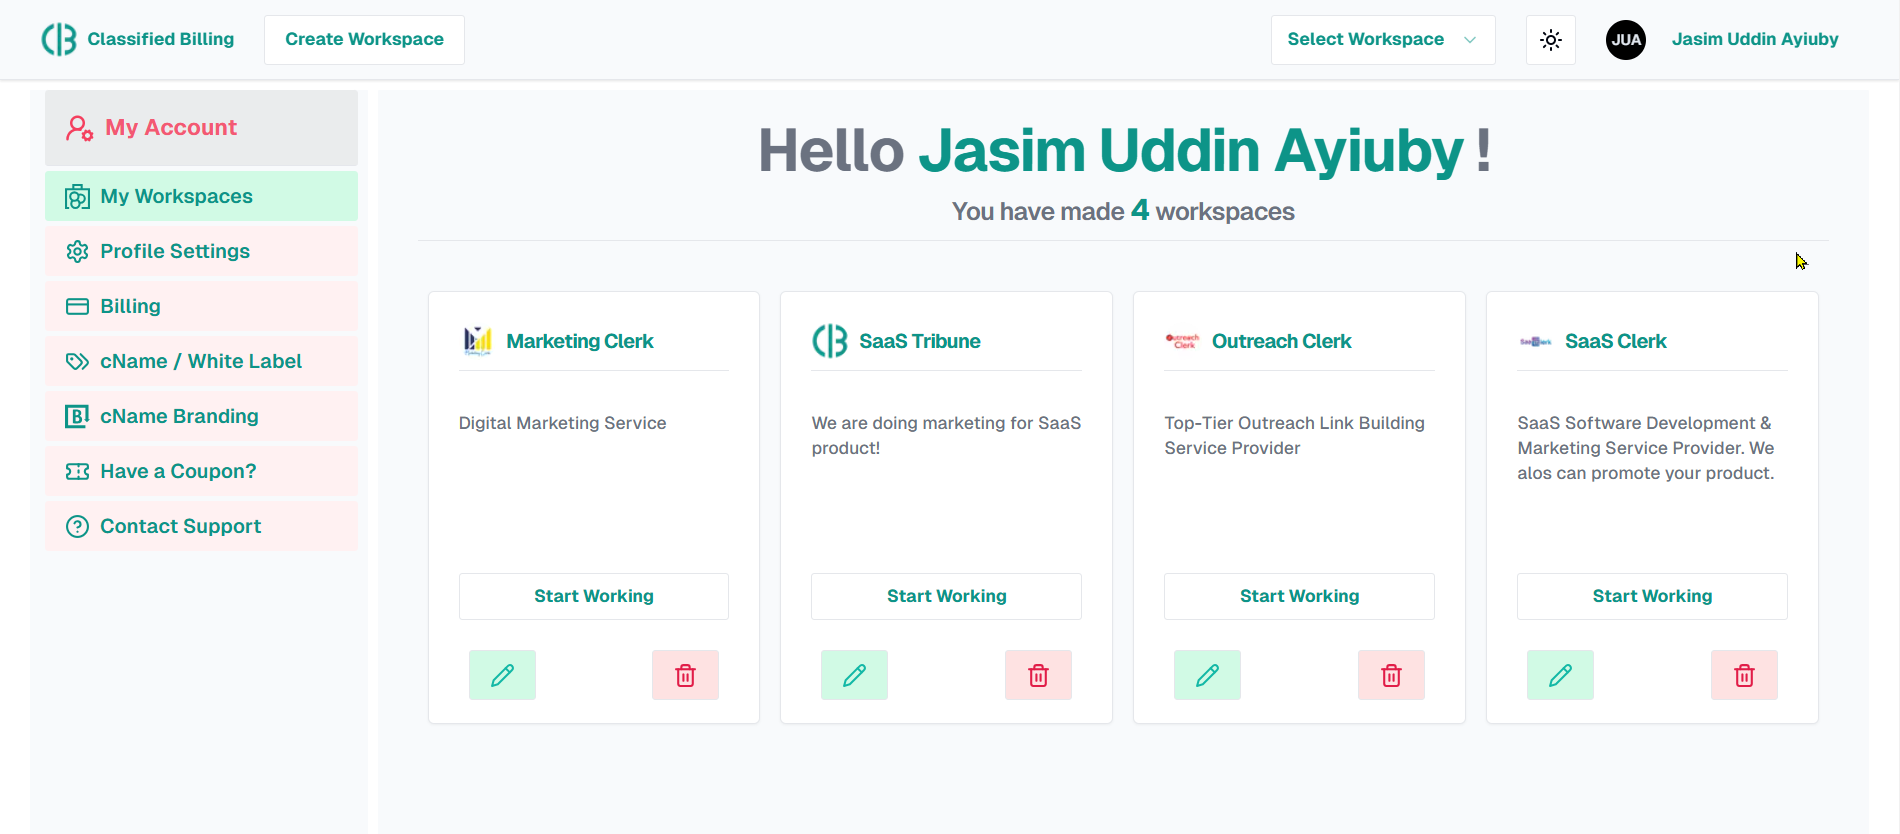Click the Contact Support question mark icon
Image resolution: width=1900 pixels, height=834 pixels.
click(x=77, y=527)
